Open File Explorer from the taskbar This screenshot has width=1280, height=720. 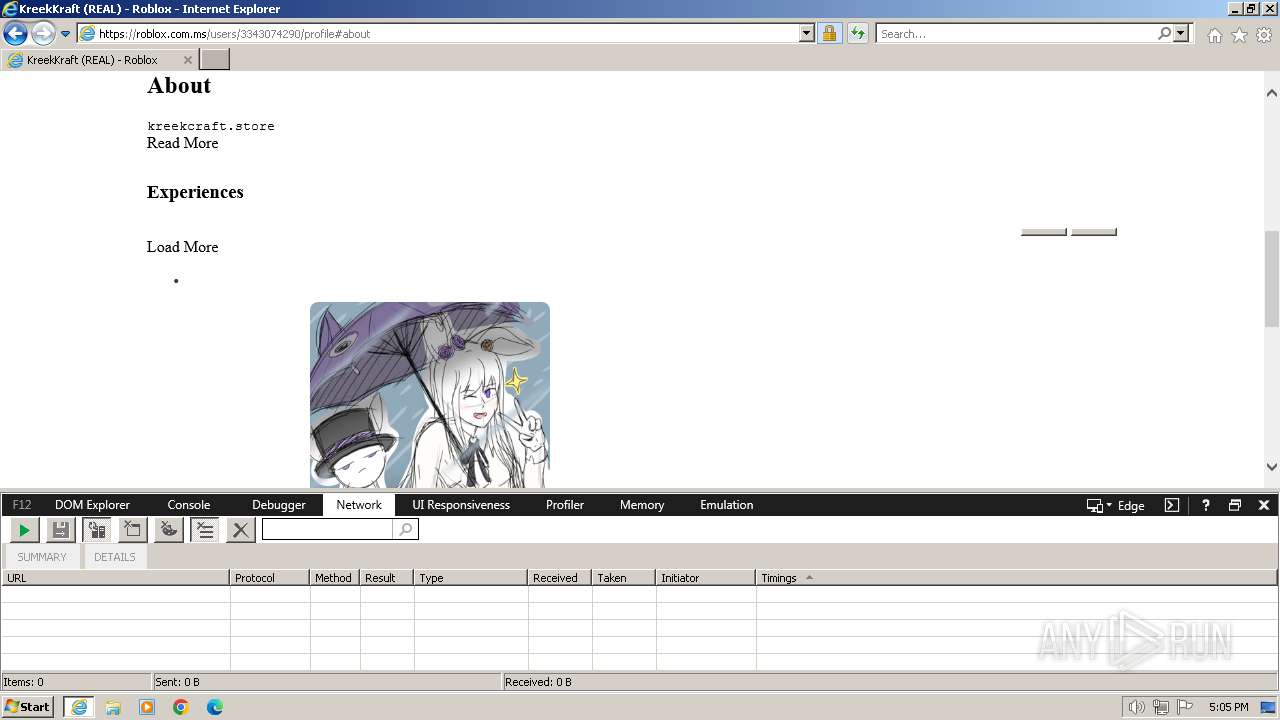pos(113,707)
